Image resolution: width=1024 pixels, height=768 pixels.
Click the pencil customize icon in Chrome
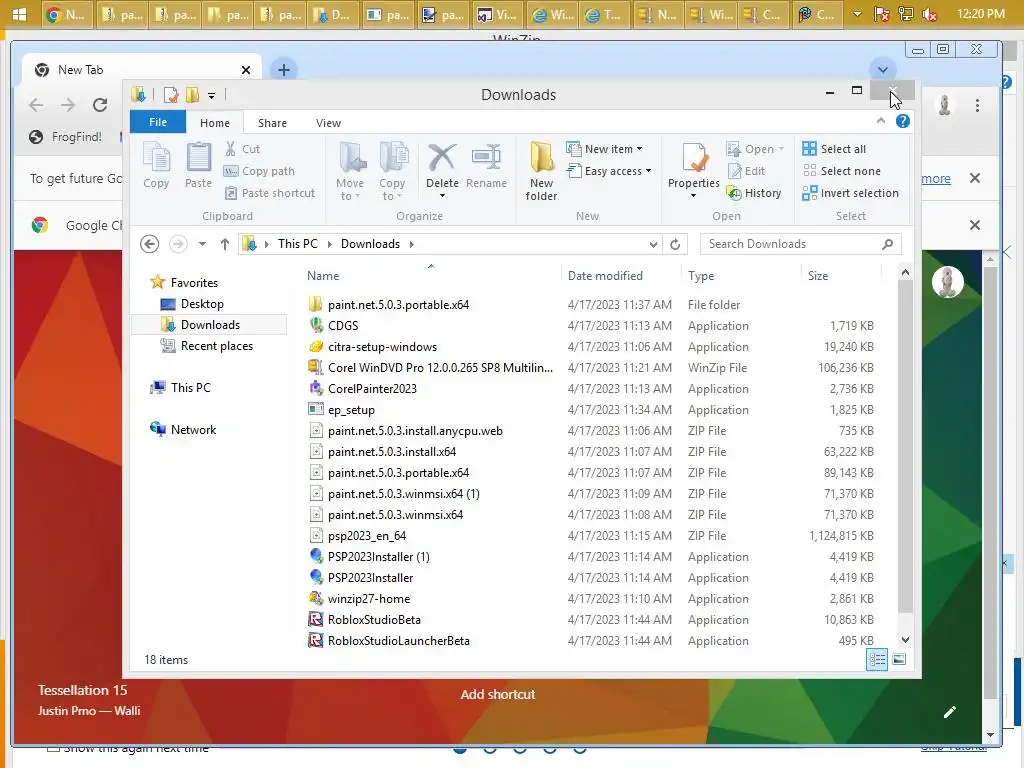tap(950, 712)
